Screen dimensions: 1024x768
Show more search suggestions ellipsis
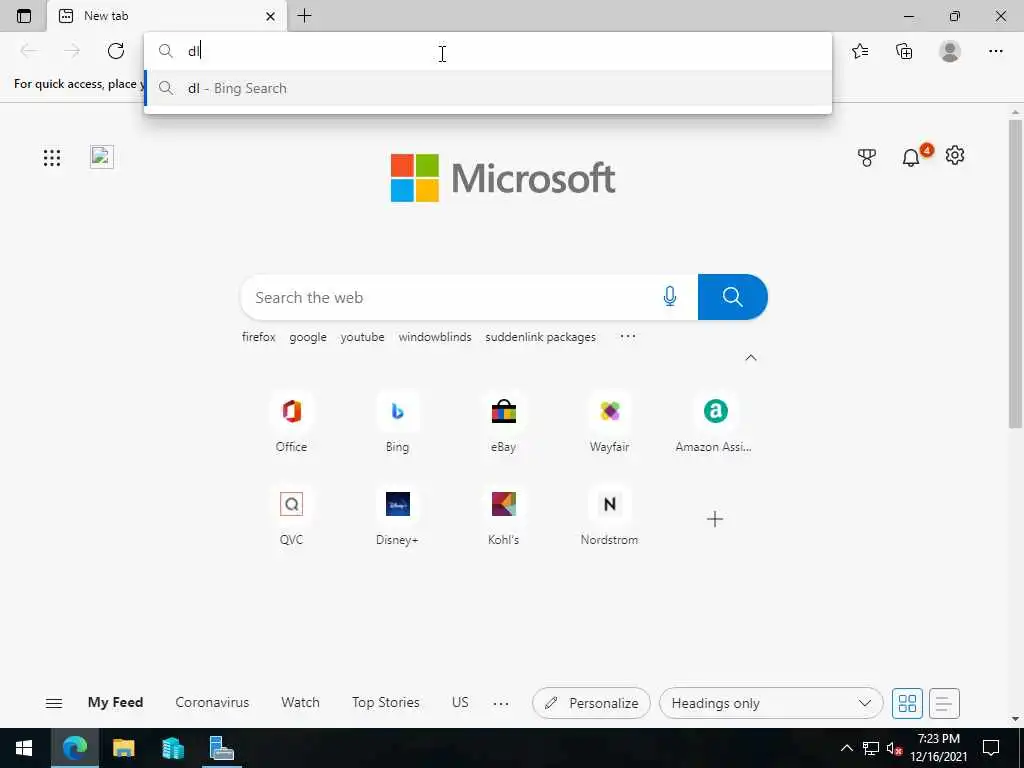click(x=628, y=336)
